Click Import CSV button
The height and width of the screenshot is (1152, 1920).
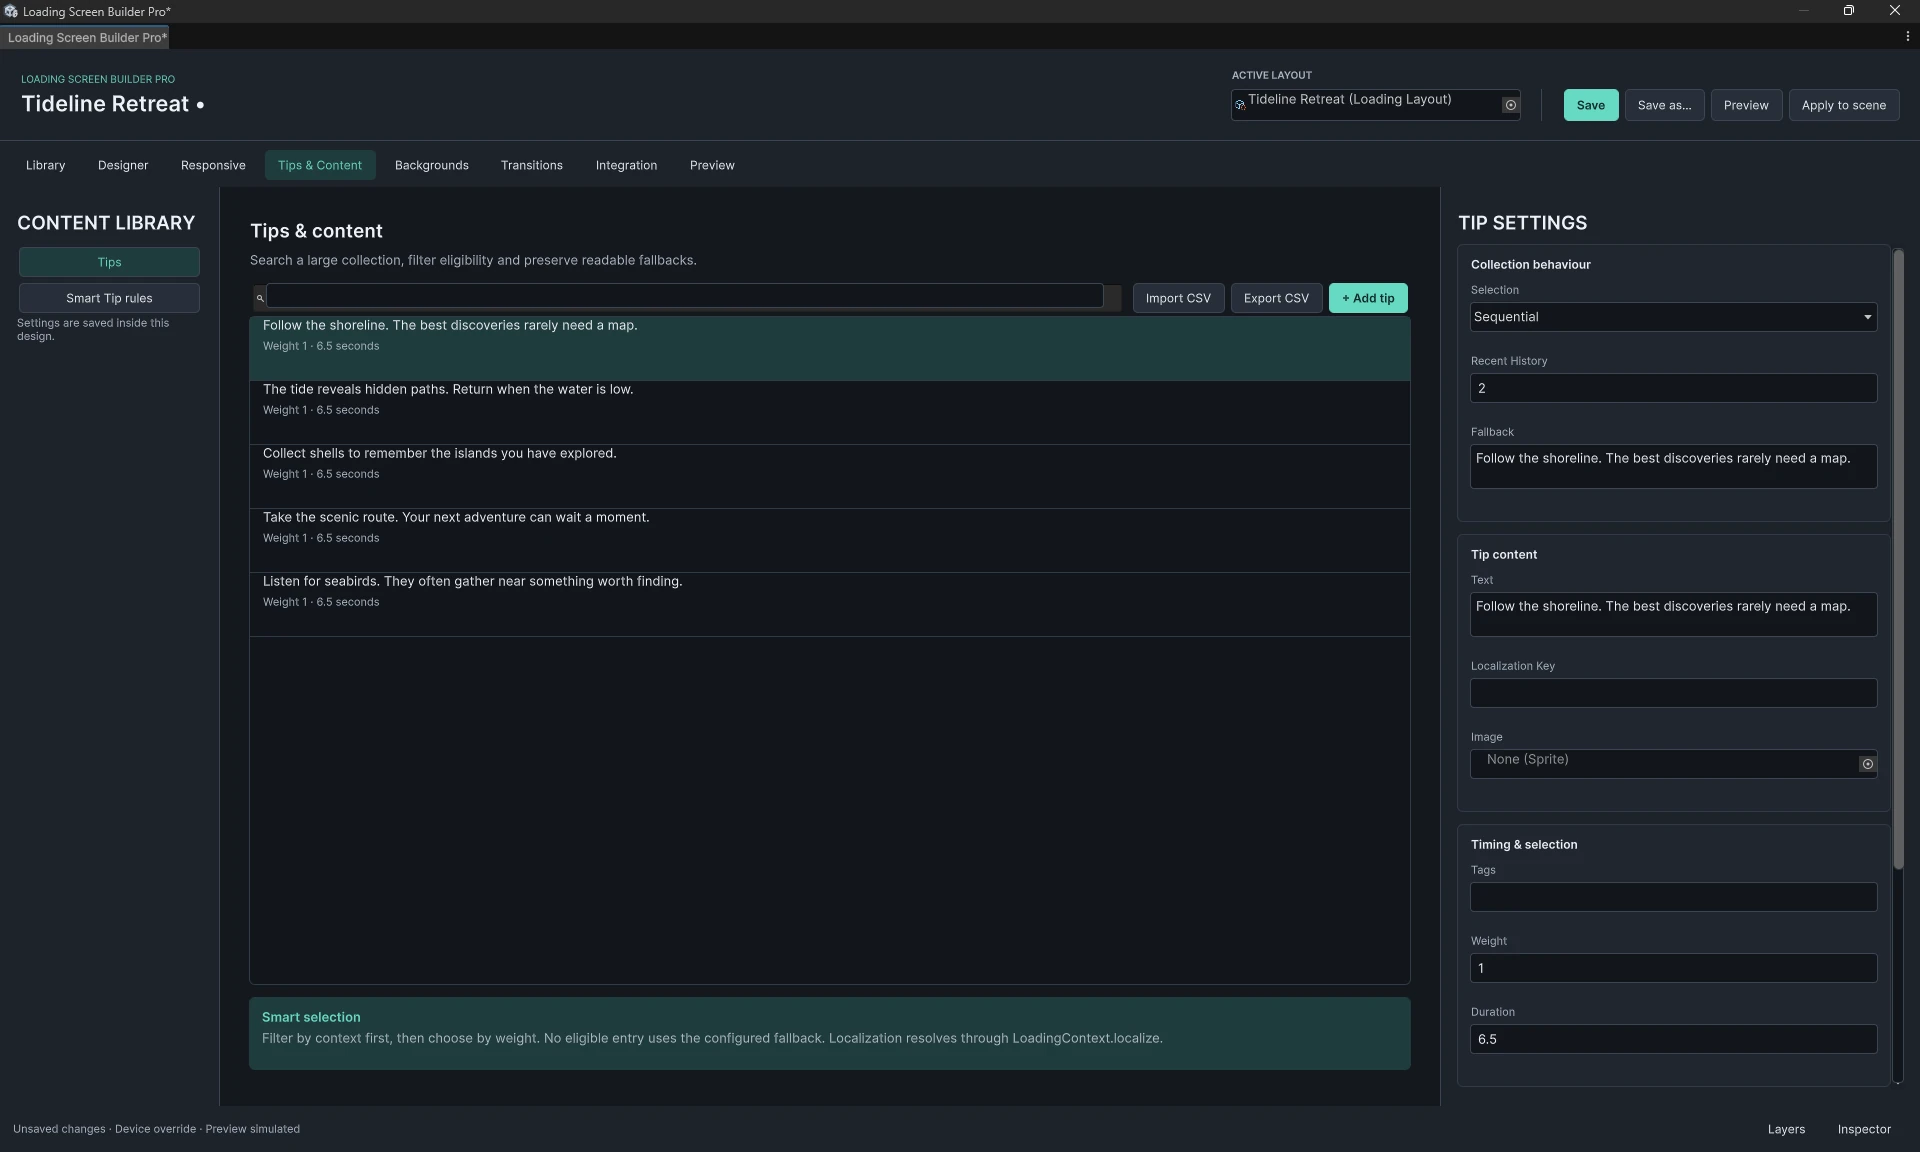[x=1178, y=298]
